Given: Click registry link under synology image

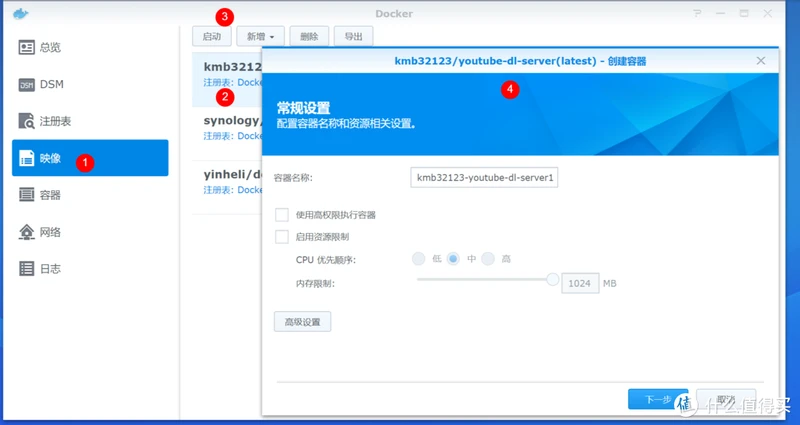Looking at the screenshot, I should 233,136.
